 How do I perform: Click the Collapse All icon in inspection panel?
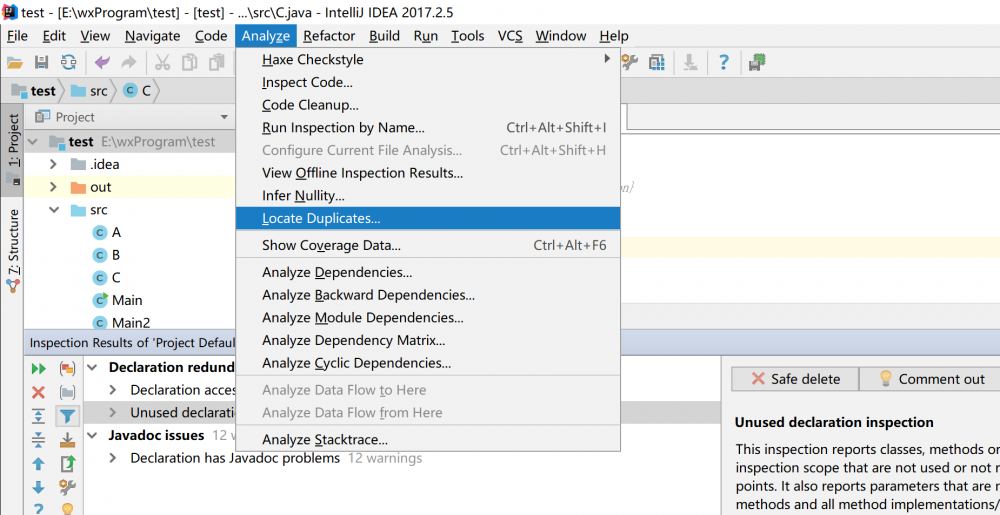39,440
